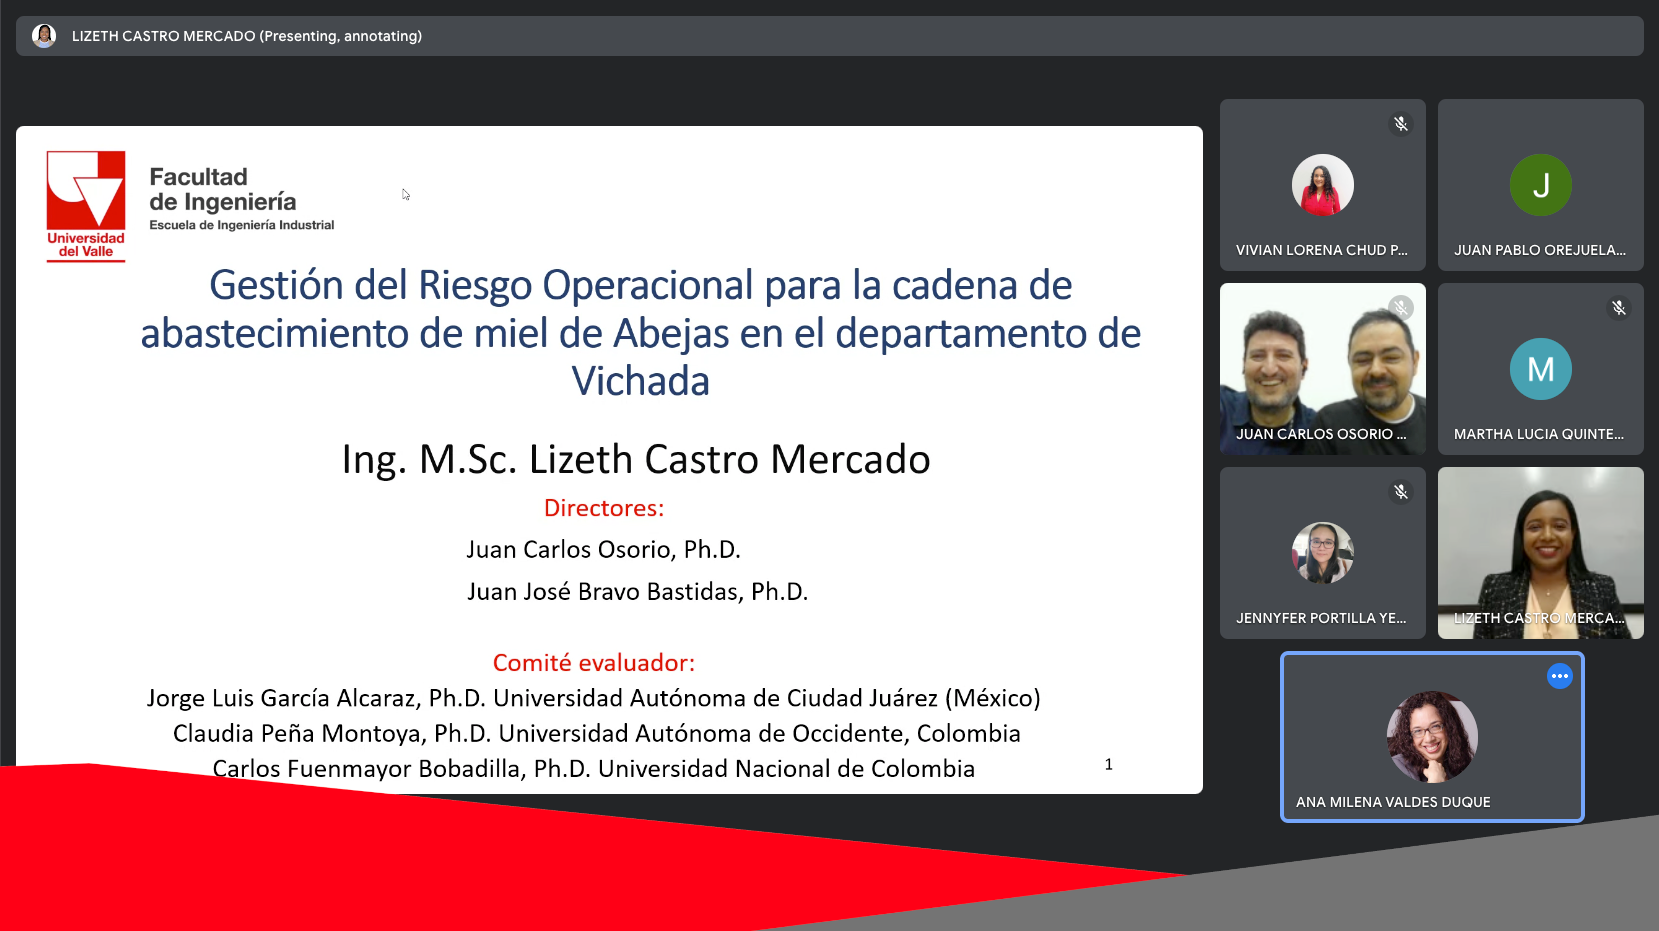Screen dimensions: 1659x931
Task: Click muted mic icon on Juan Carlos Osorio tile
Action: coord(1400,308)
